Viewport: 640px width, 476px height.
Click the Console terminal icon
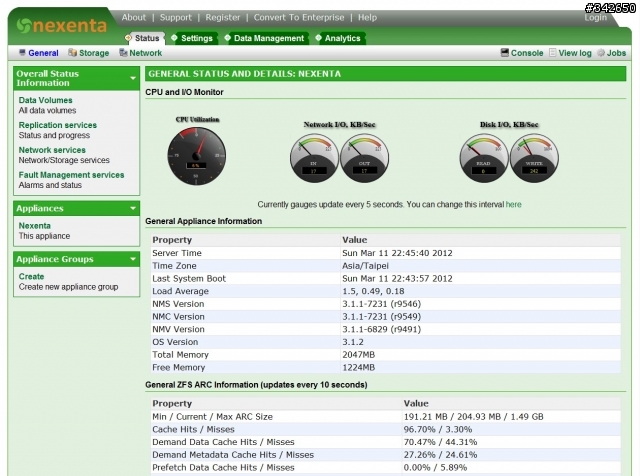[505, 53]
